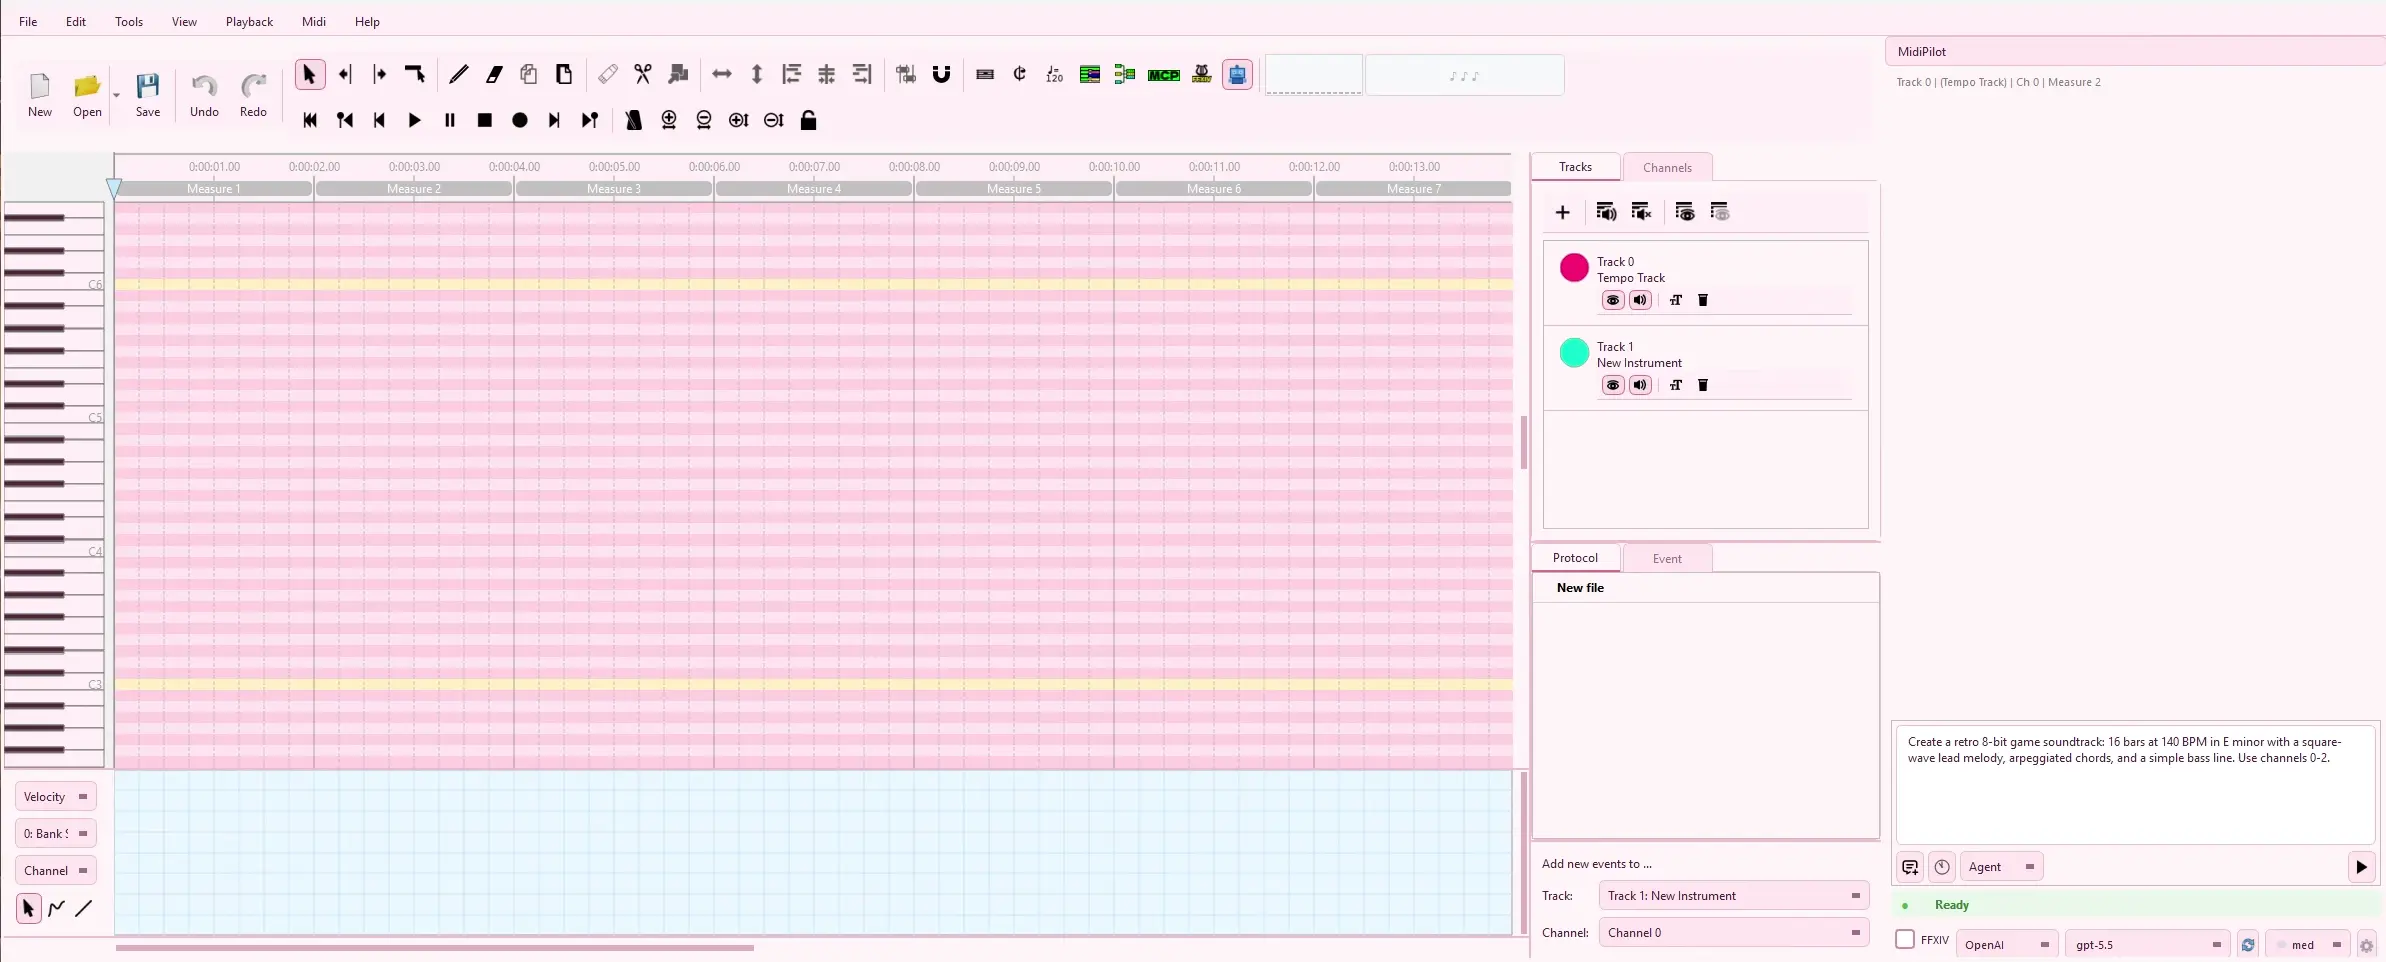The width and height of the screenshot is (2386, 962).
Task: Toggle Track 0 audible speaker
Action: coord(1640,300)
